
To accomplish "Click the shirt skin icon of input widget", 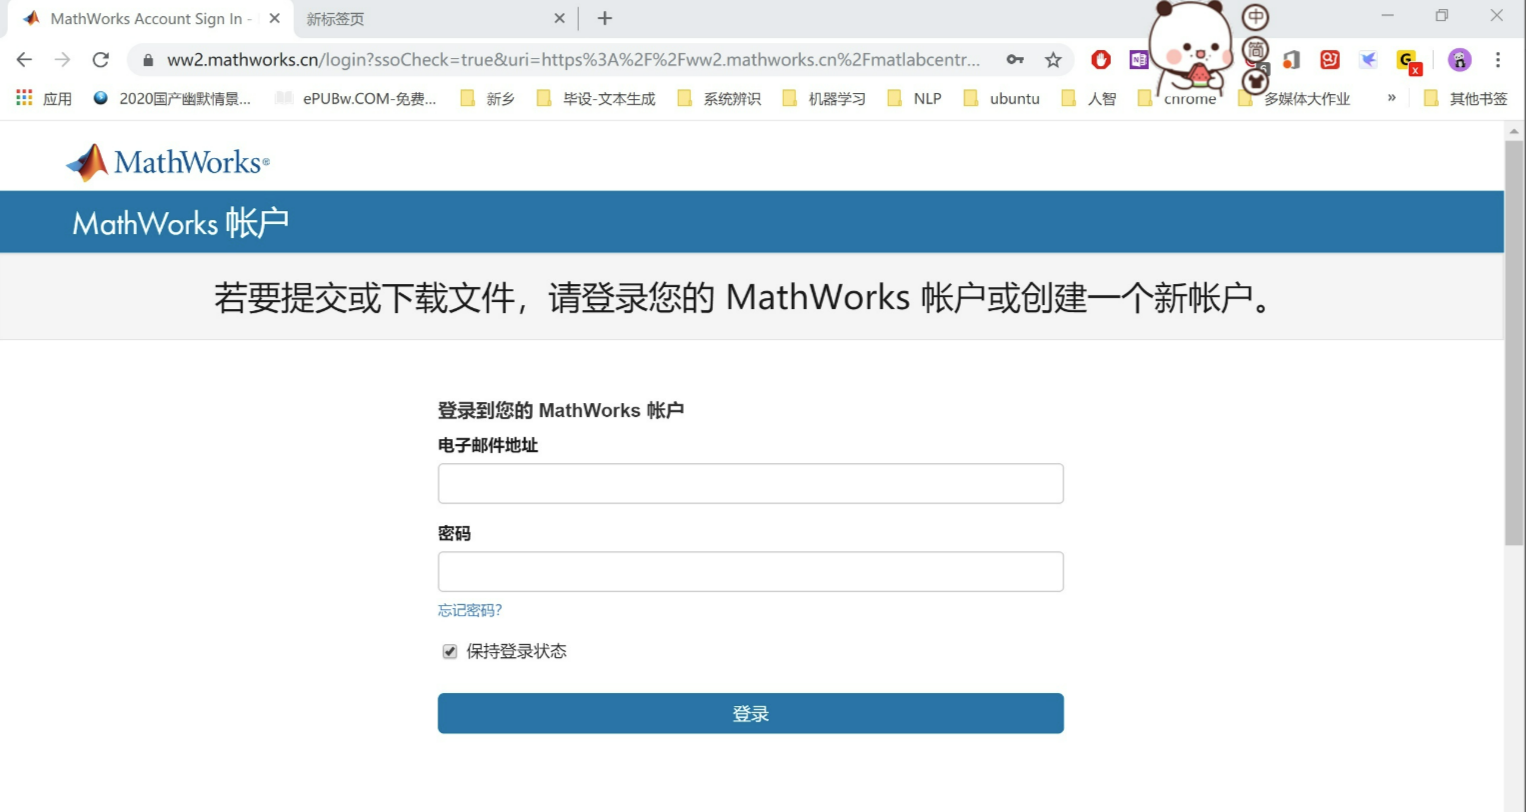I will 1255,81.
